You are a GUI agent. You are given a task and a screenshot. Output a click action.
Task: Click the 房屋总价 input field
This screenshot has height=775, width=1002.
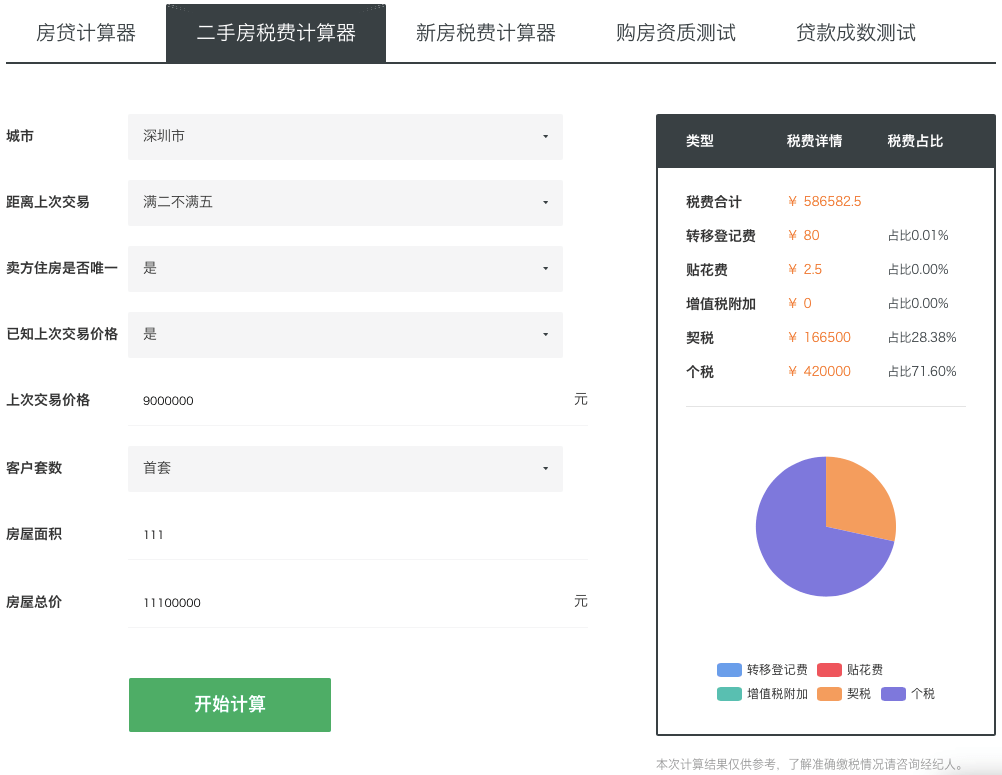coord(350,602)
